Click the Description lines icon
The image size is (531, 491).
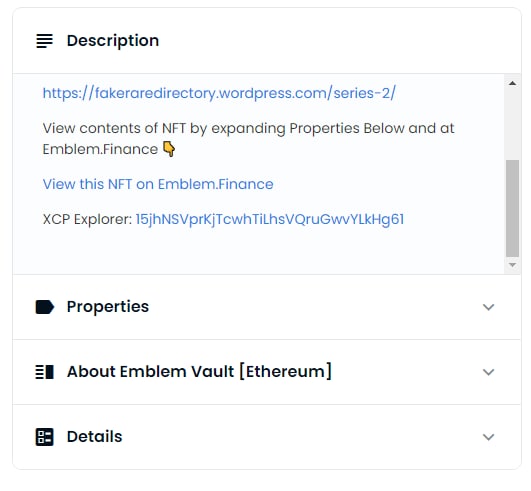pos(44,41)
